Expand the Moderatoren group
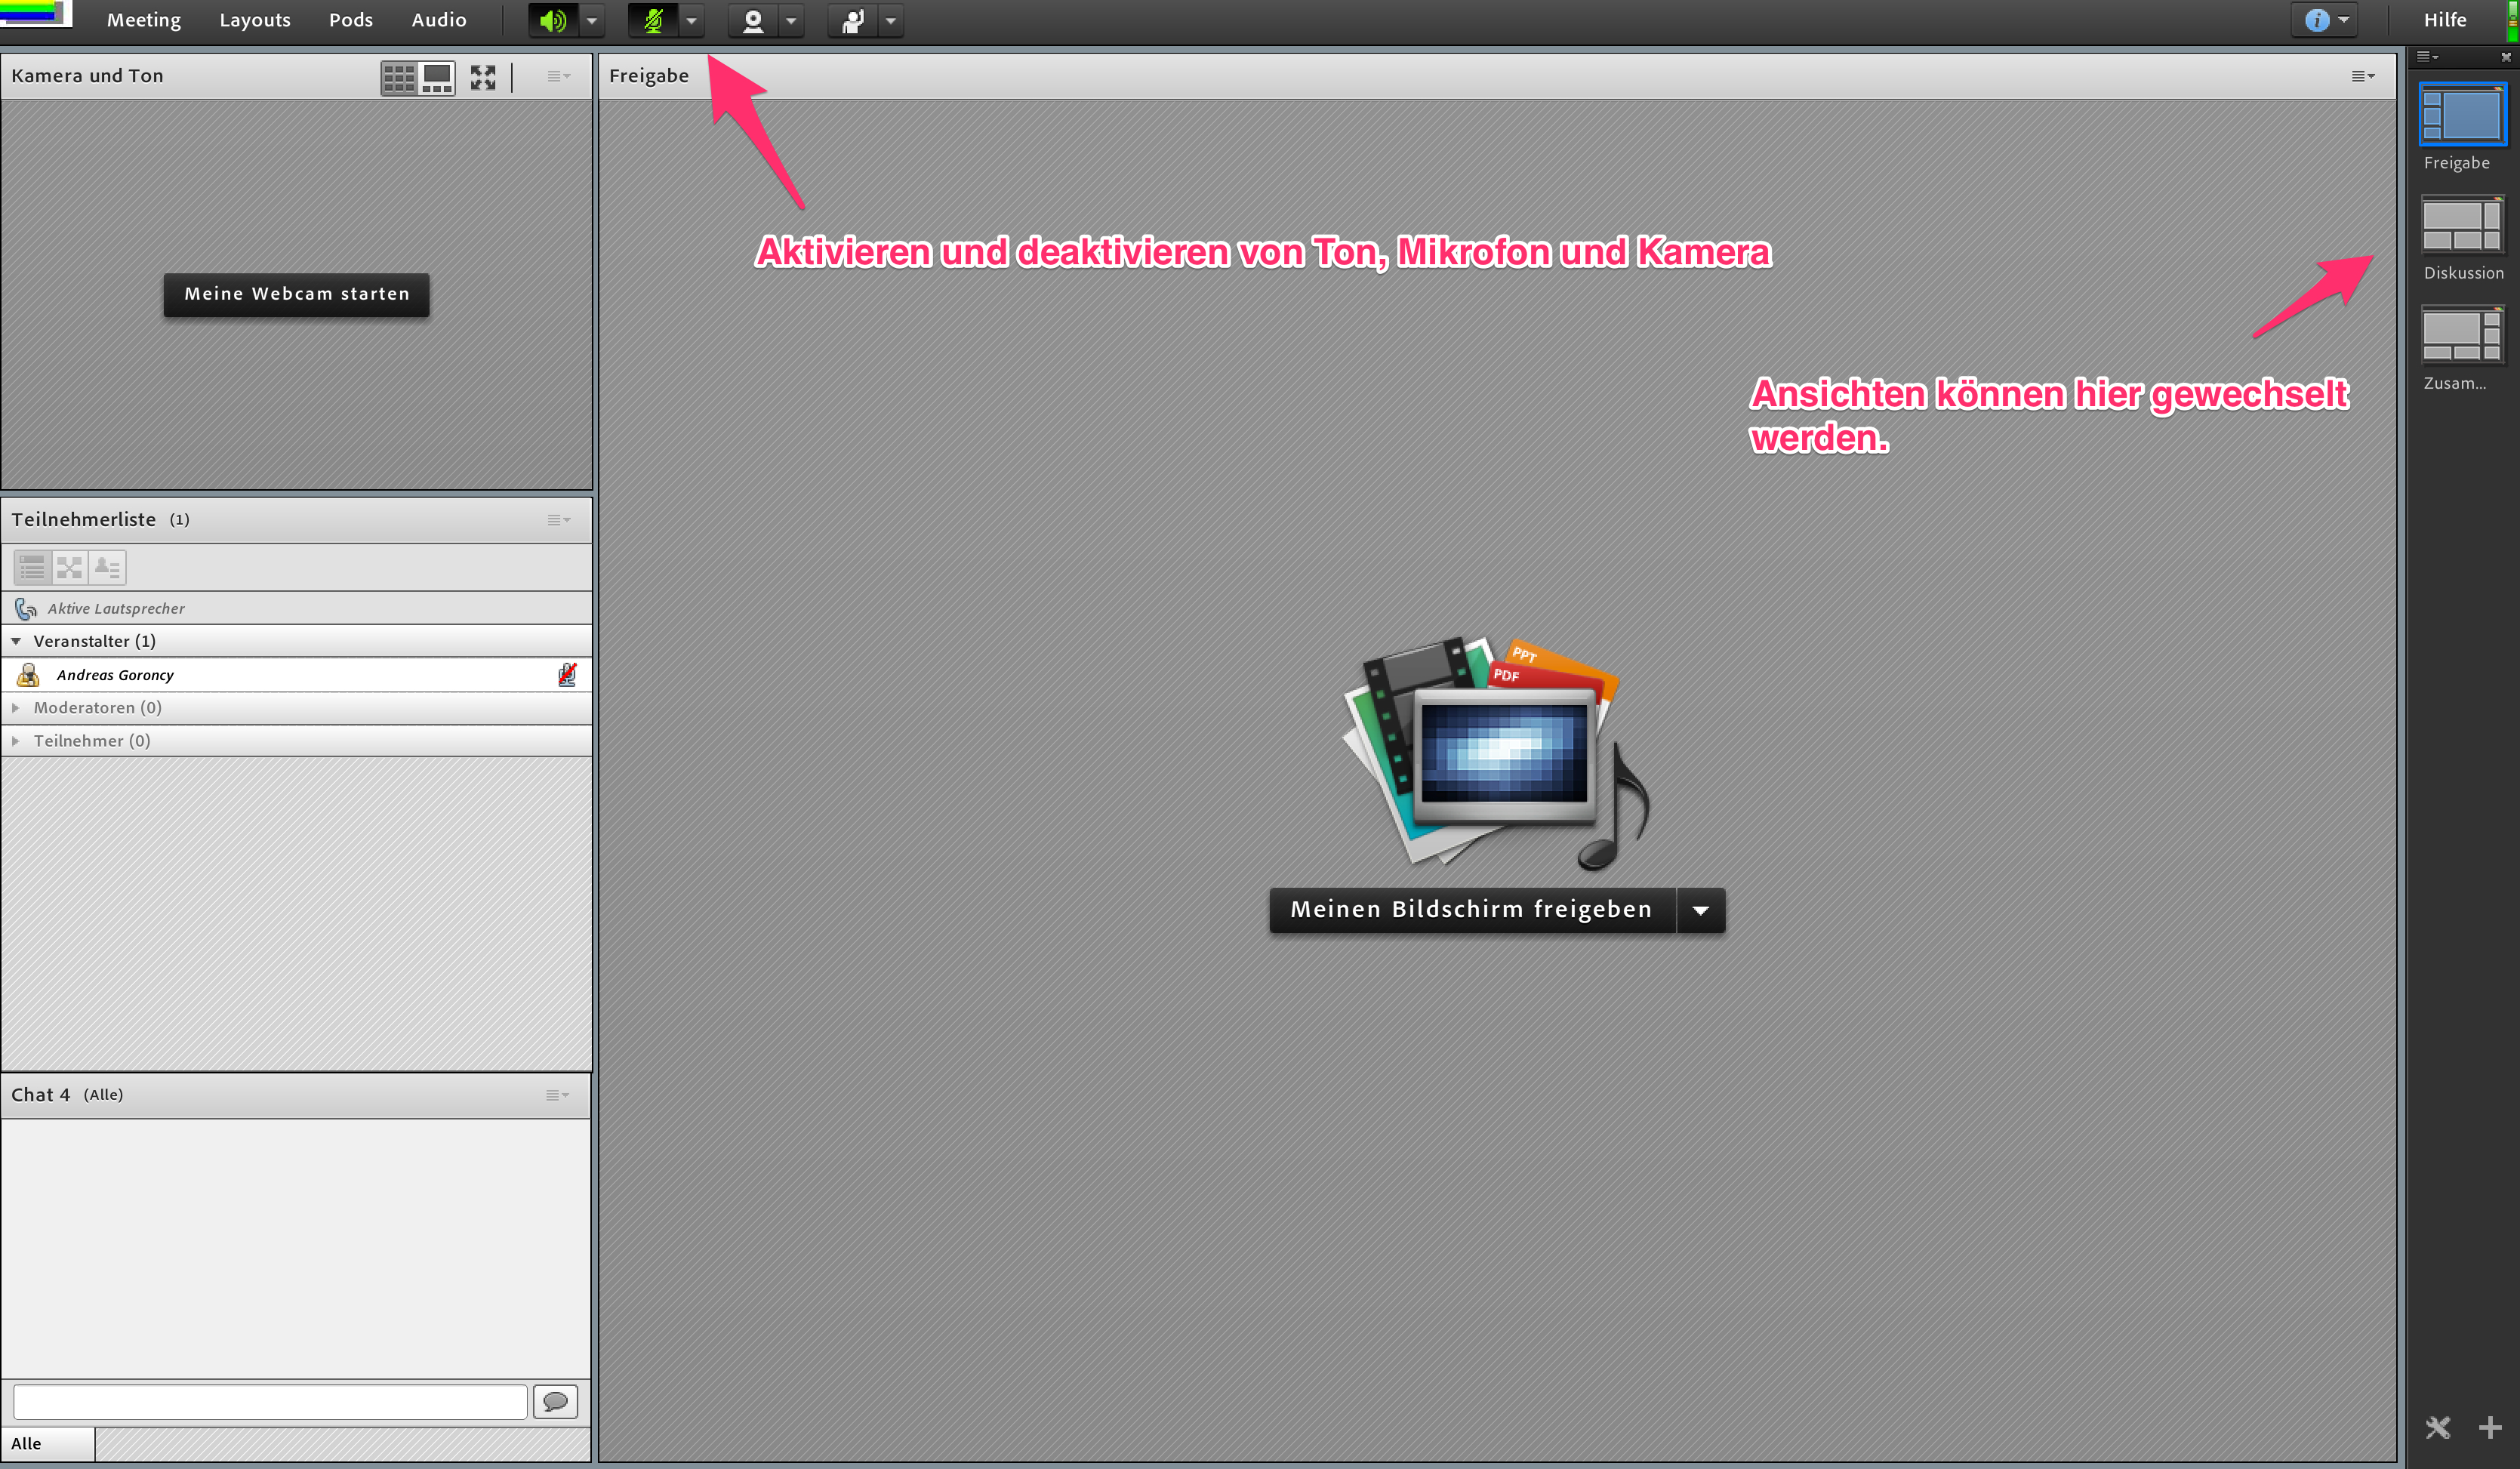 click(x=16, y=708)
